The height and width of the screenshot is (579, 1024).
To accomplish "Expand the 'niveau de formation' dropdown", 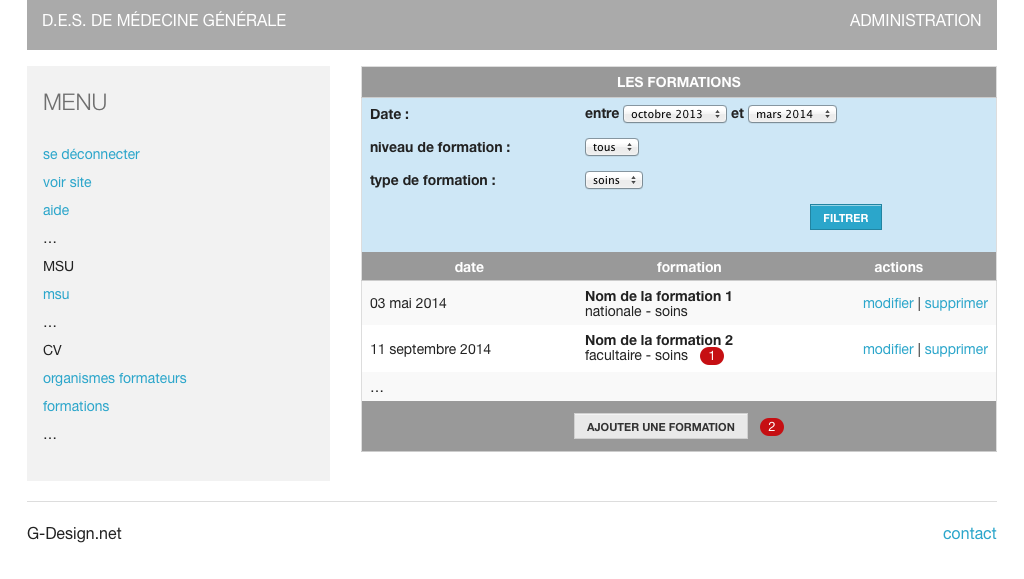I will point(611,147).
